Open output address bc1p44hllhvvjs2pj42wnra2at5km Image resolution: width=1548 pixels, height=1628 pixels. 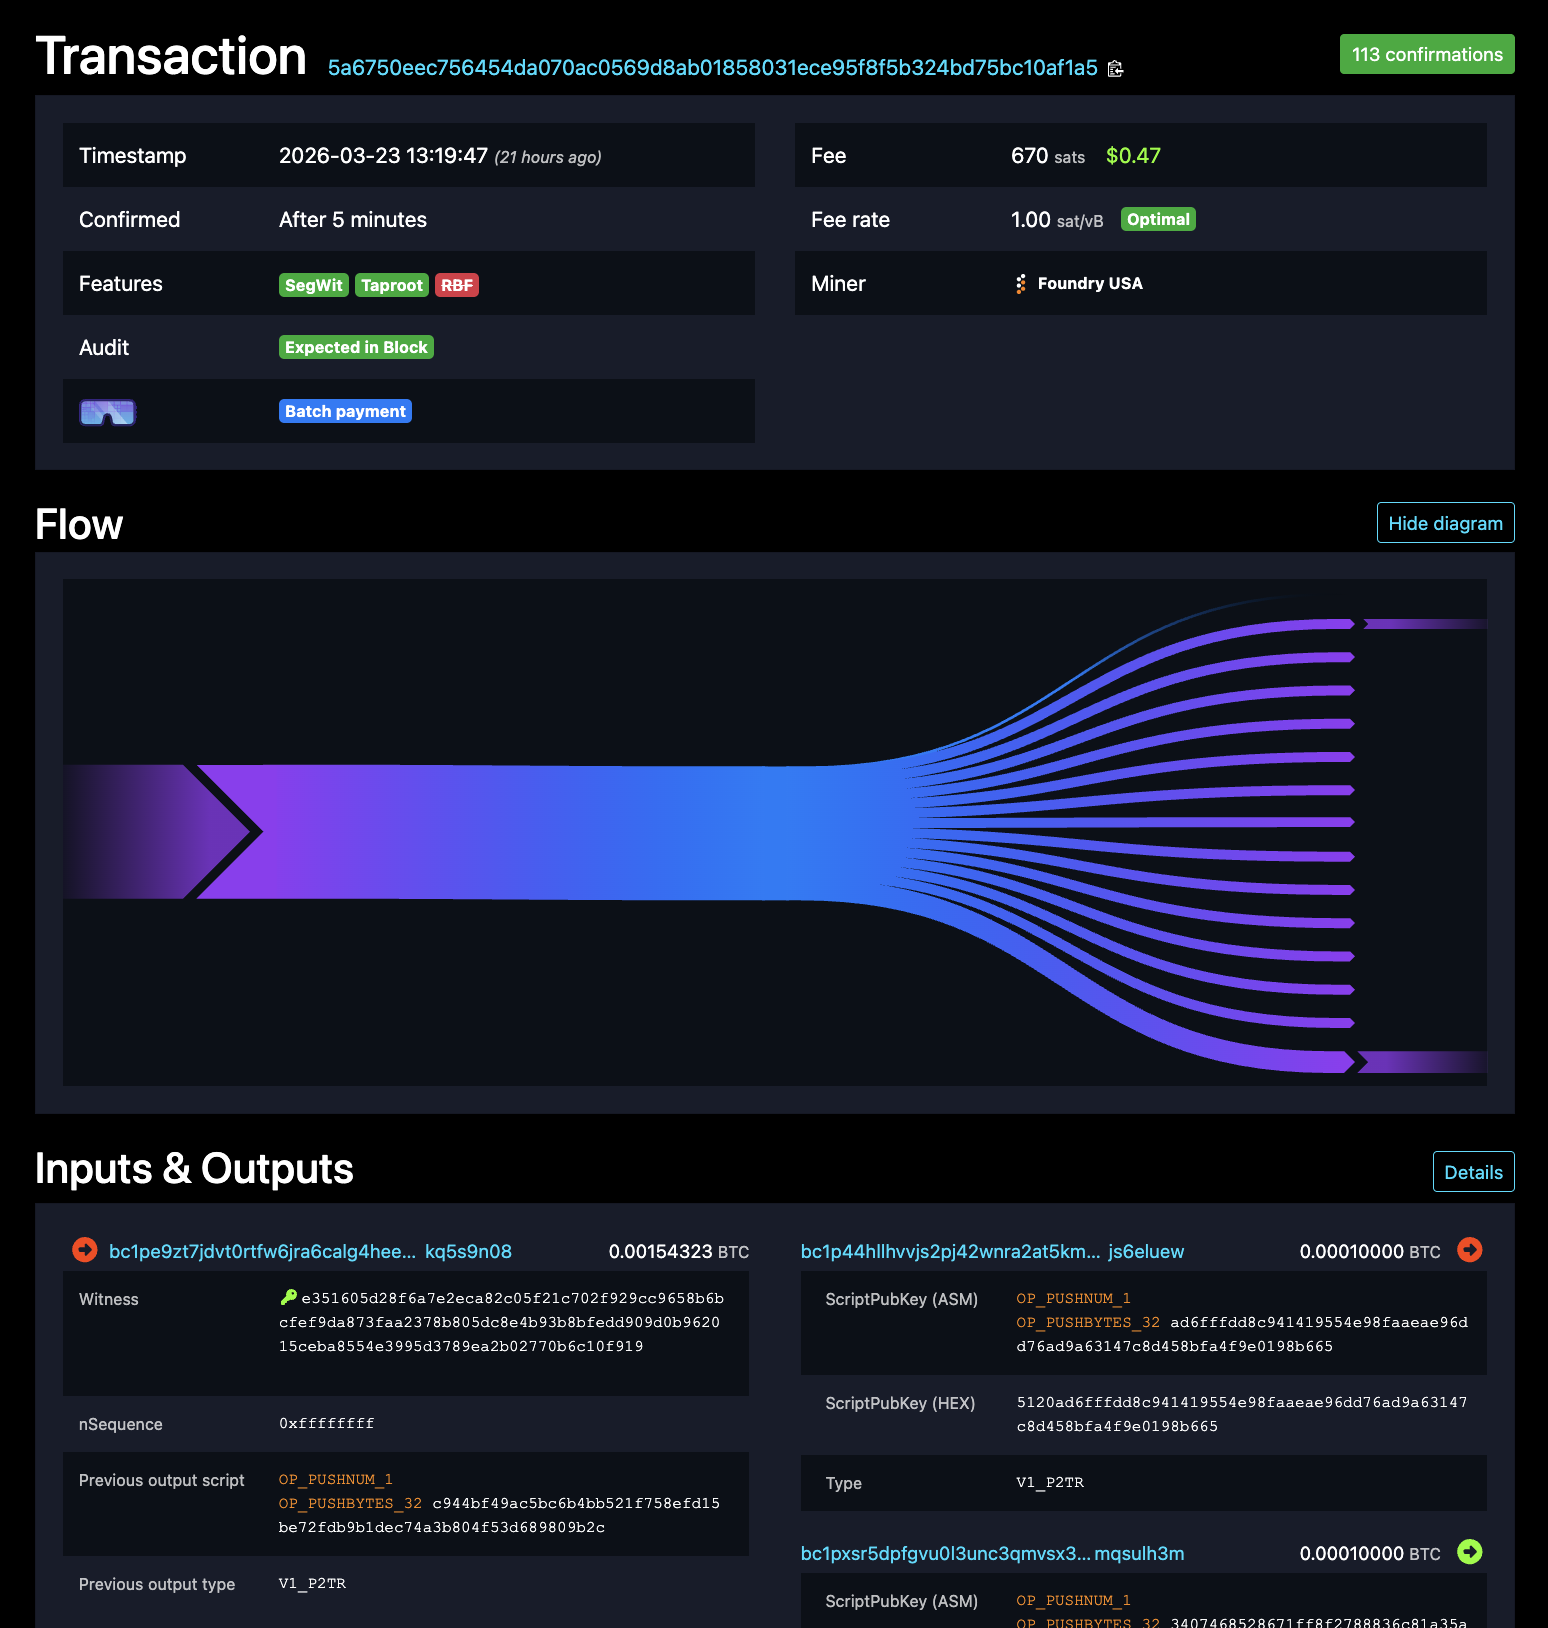[992, 1251]
